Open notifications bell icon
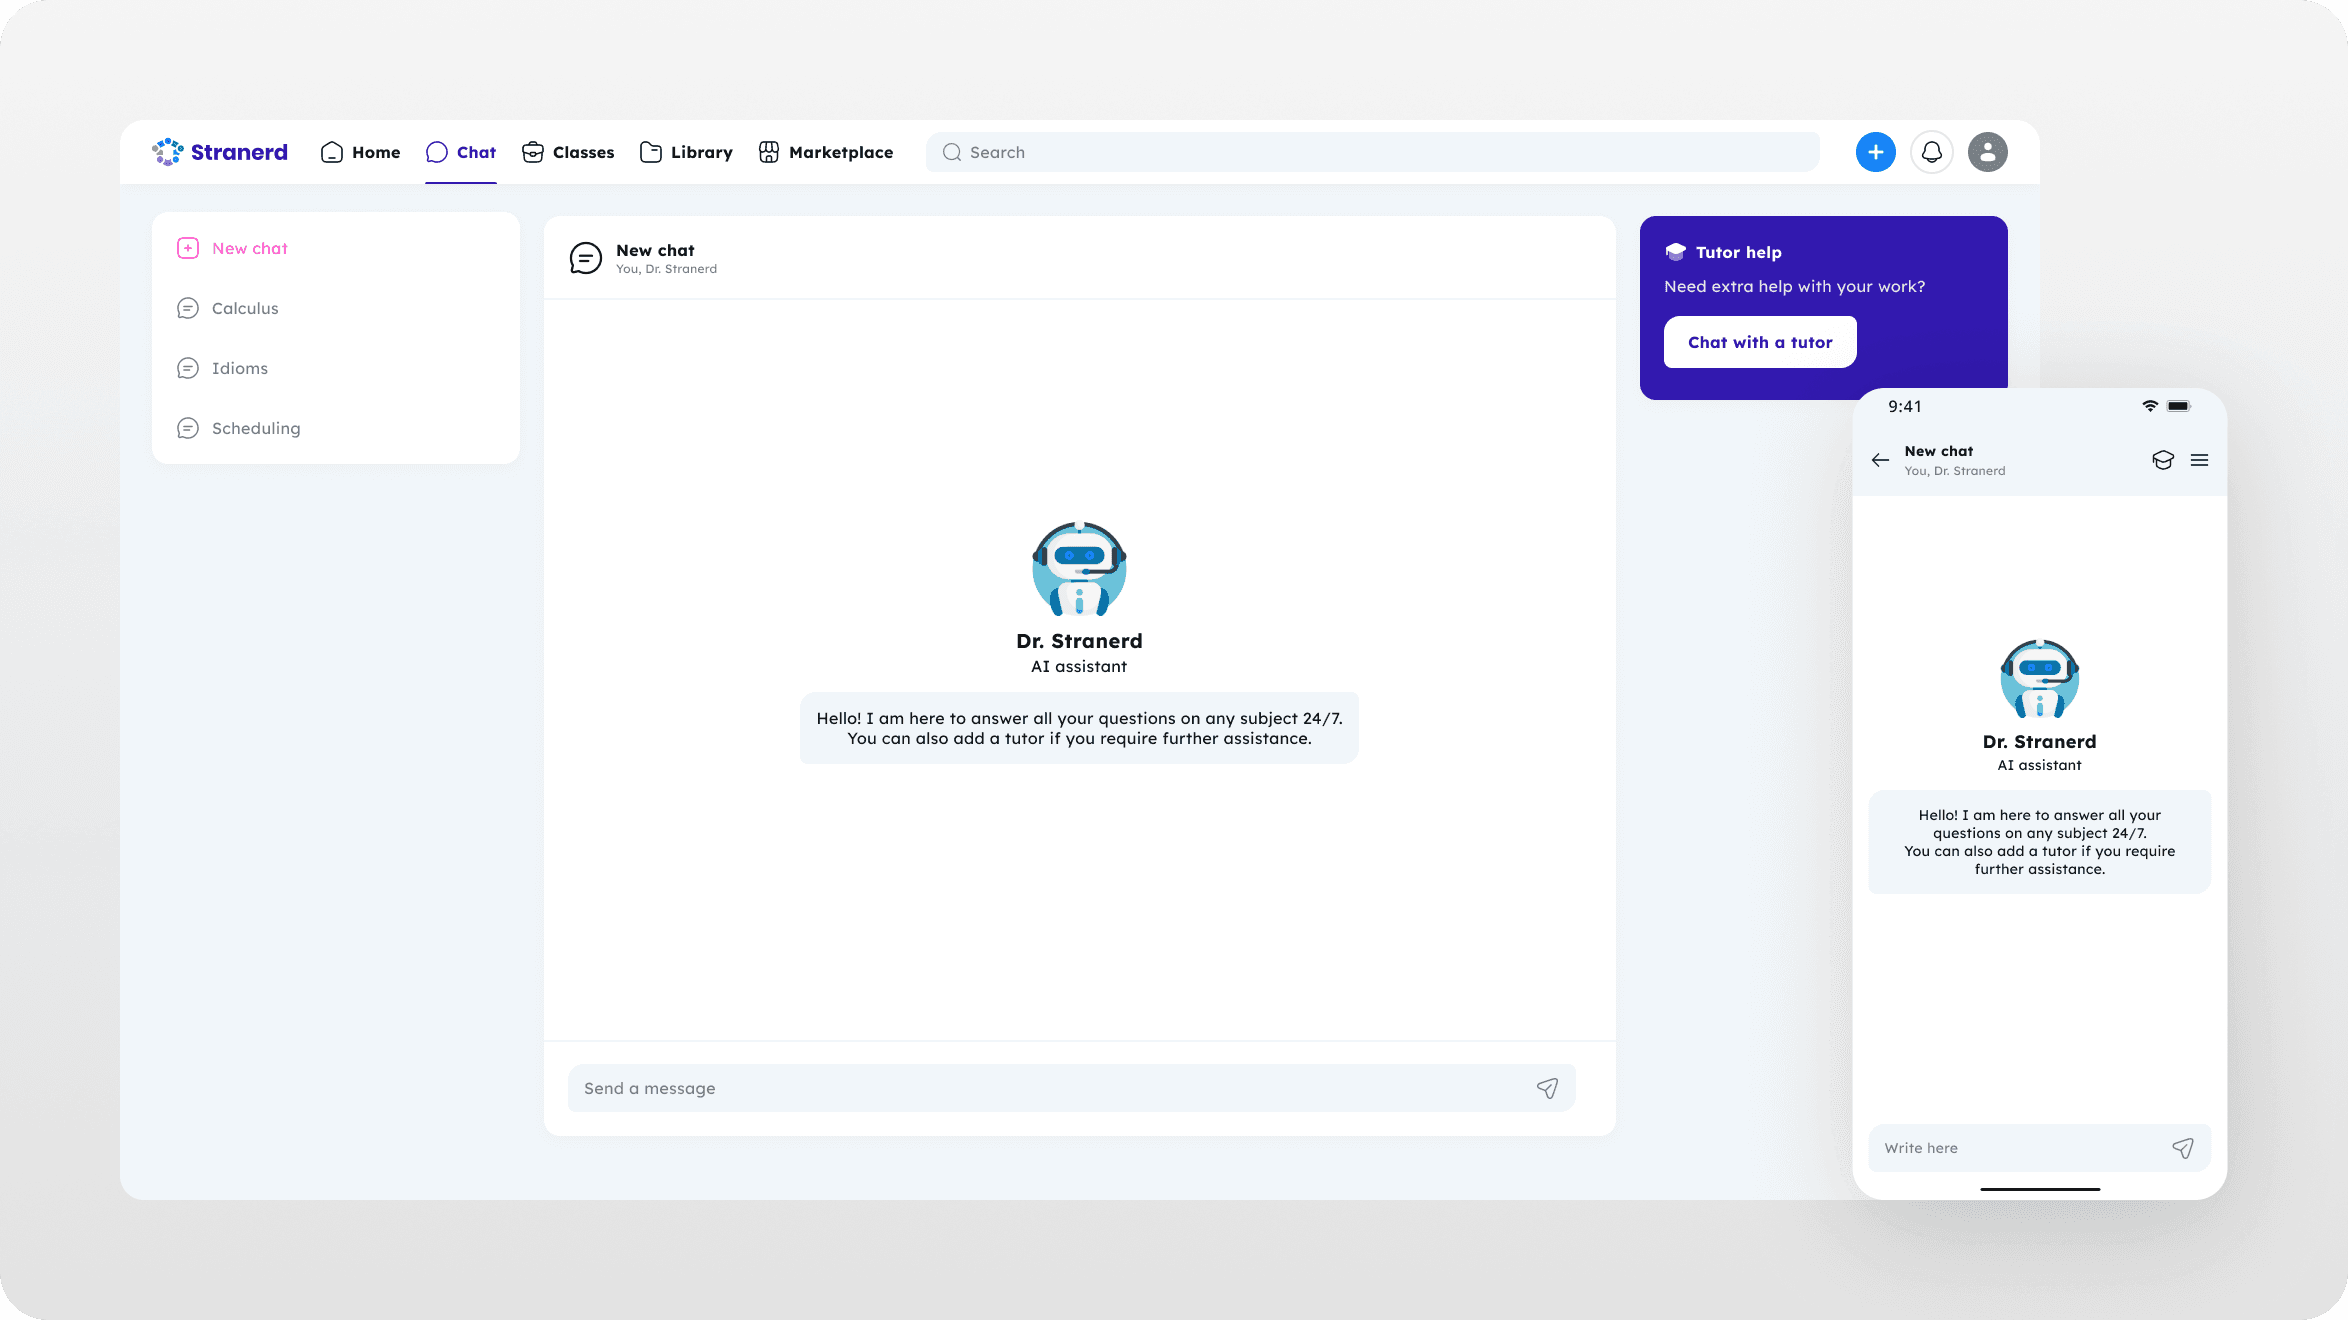The width and height of the screenshot is (2348, 1320). tap(1931, 152)
